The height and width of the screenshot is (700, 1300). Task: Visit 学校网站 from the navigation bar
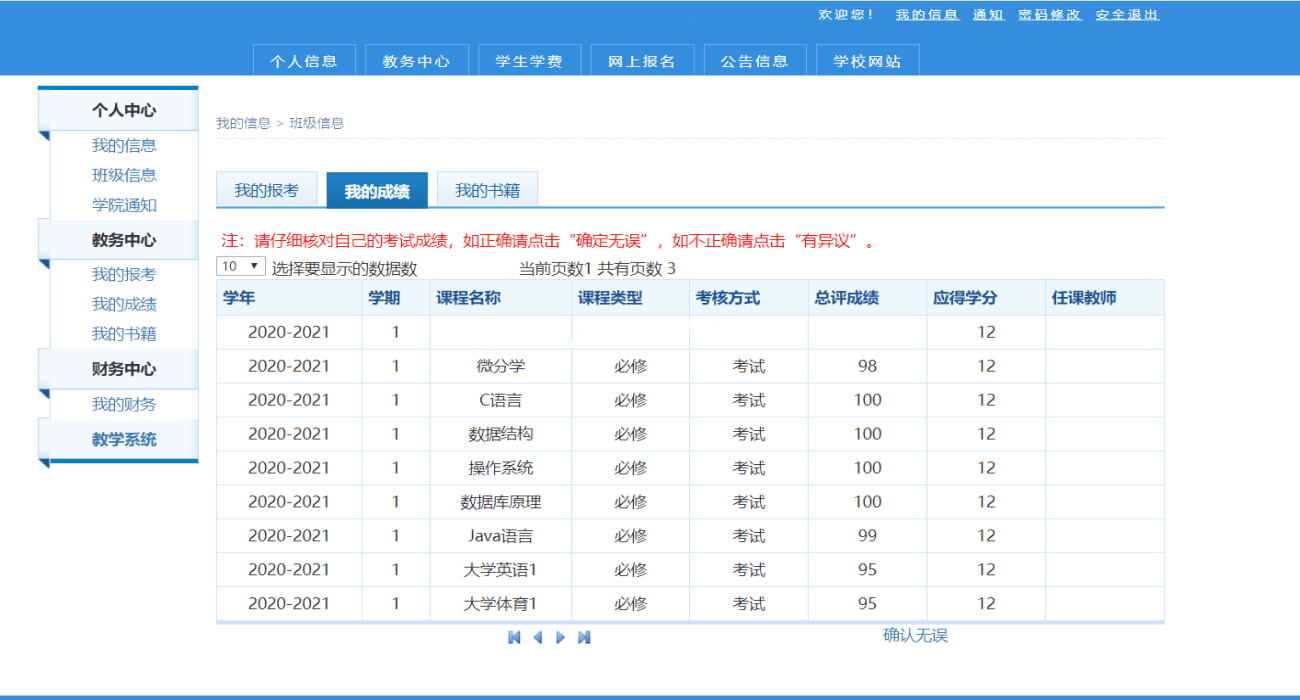[x=866, y=60]
